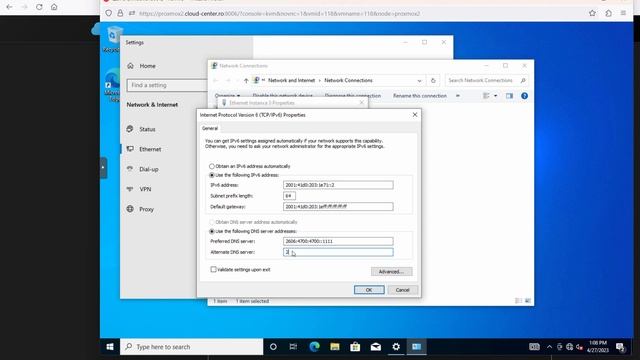
Task: Click the taskbar clock
Action: (598, 347)
